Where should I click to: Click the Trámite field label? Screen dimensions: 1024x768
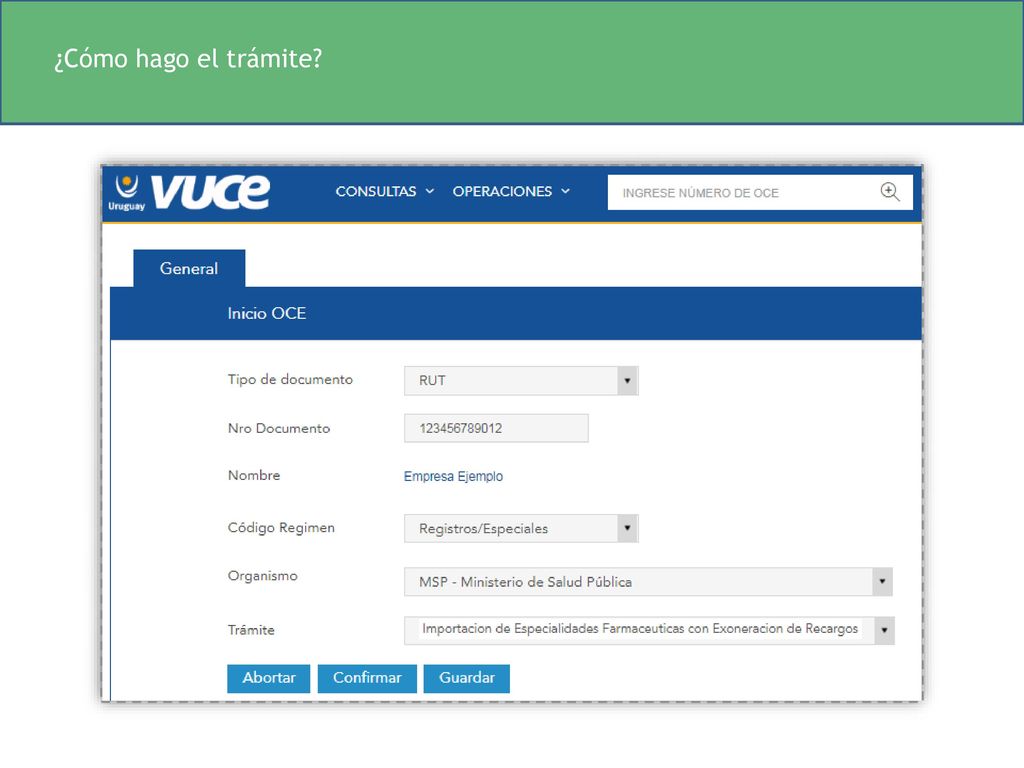coord(251,630)
